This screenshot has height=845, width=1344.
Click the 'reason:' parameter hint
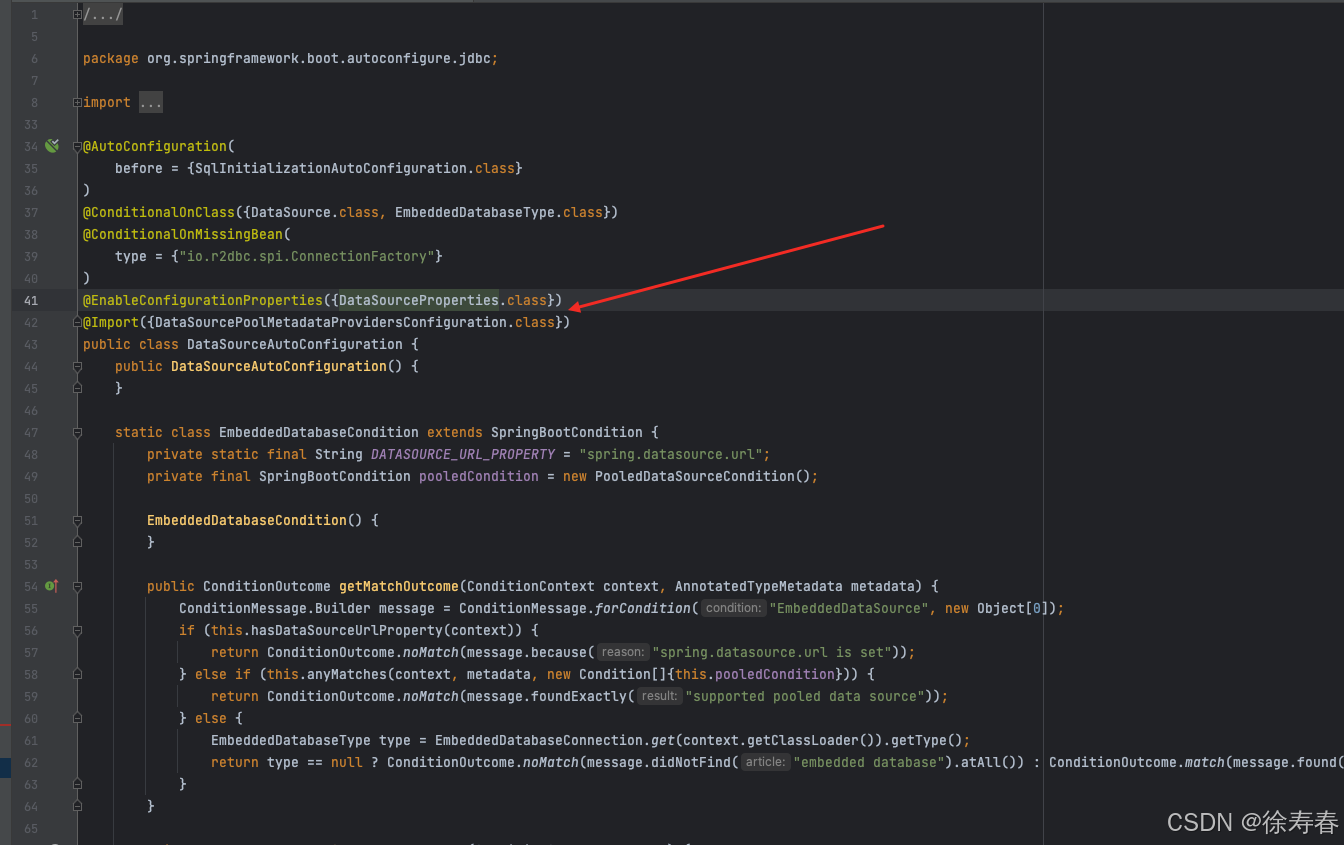pyautogui.click(x=622, y=652)
